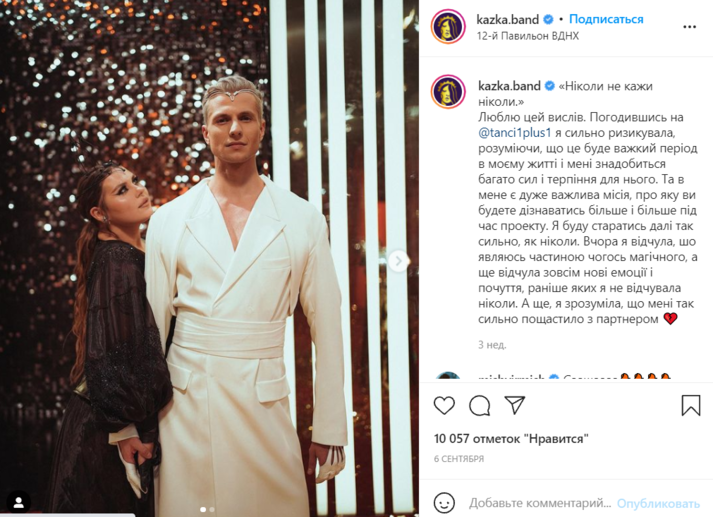713x517 pixels.
Task: Select the second carousel dot indicator
Action: point(212,509)
